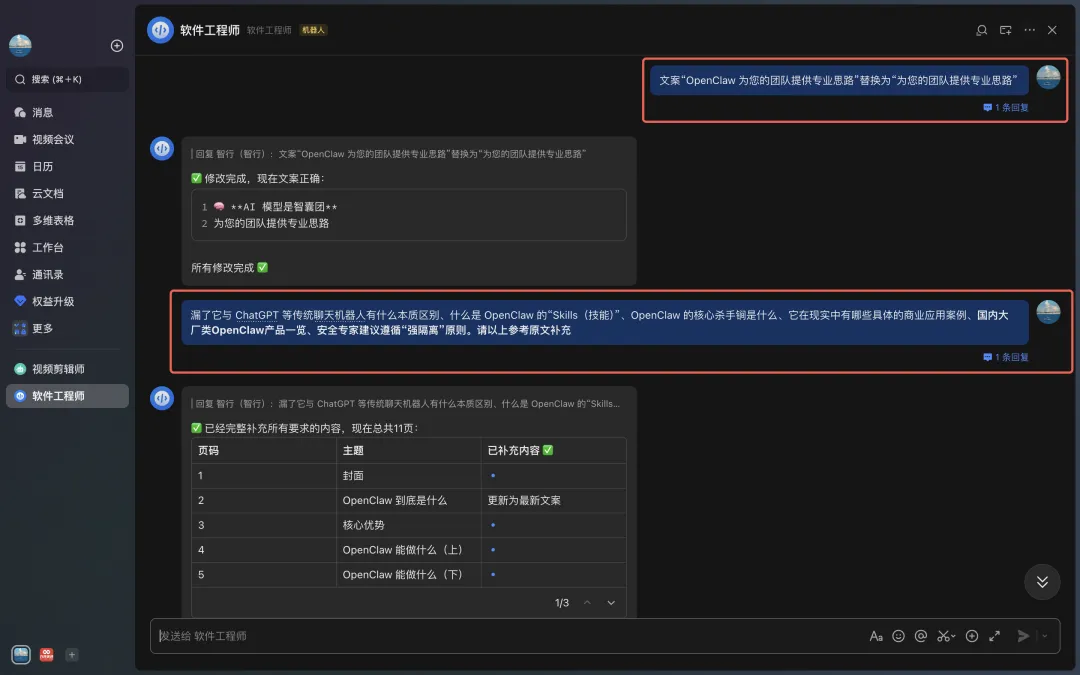Click quoted reply text above 已经完整补充
Image resolution: width=1080 pixels, height=675 pixels.
(x=407, y=404)
